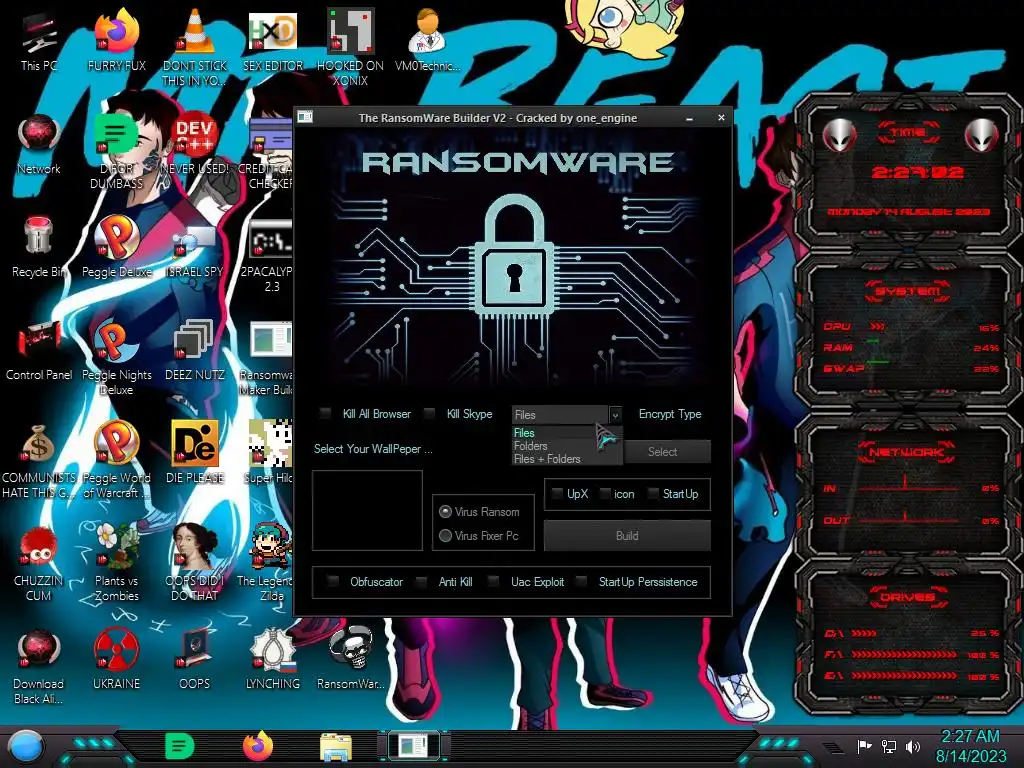Open the OOPS DID I DO THAT icon

[x=195, y=562]
